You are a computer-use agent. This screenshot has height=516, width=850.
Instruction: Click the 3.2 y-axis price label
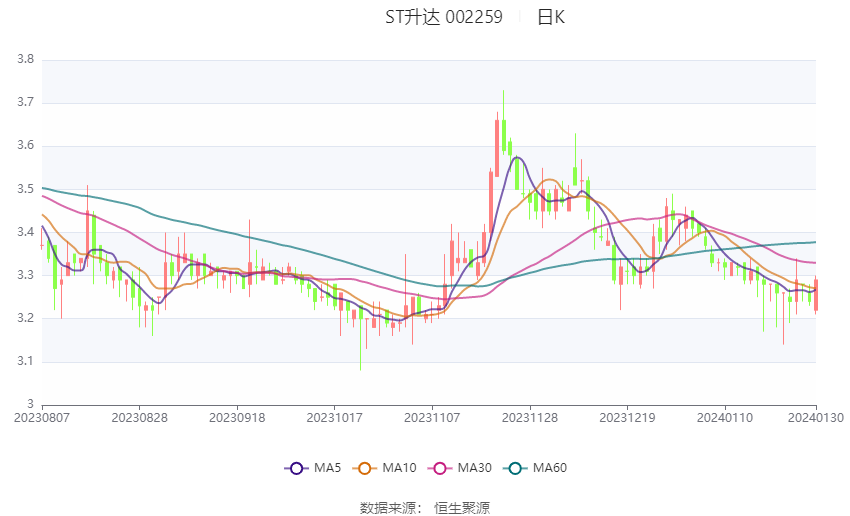click(25, 318)
